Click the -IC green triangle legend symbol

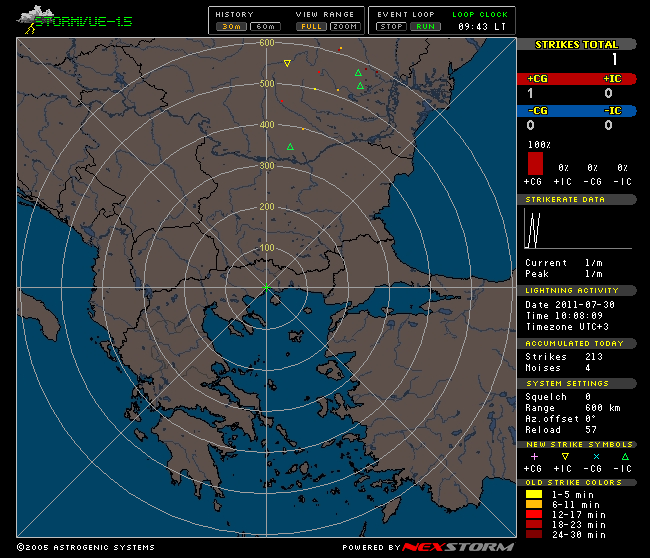pyautogui.click(x=625, y=456)
